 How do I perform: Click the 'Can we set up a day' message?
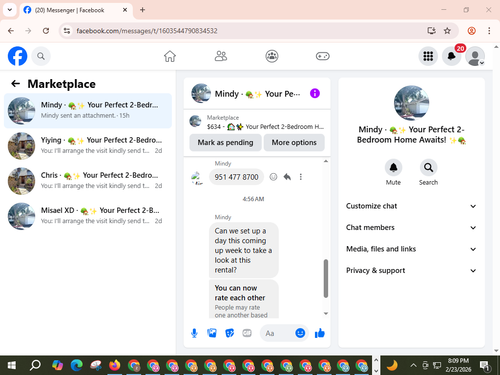(x=243, y=250)
